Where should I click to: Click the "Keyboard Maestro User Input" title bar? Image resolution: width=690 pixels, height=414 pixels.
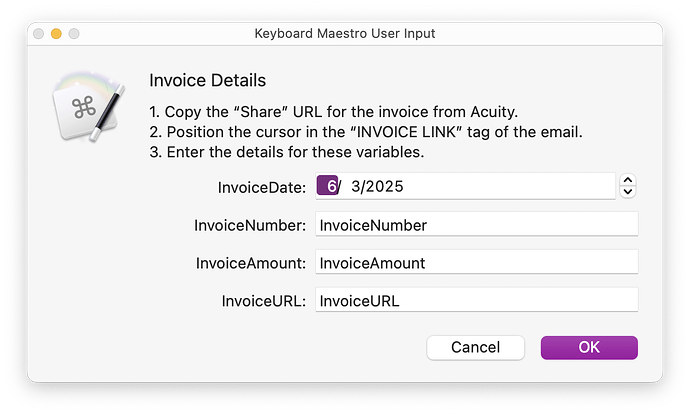[x=345, y=34]
